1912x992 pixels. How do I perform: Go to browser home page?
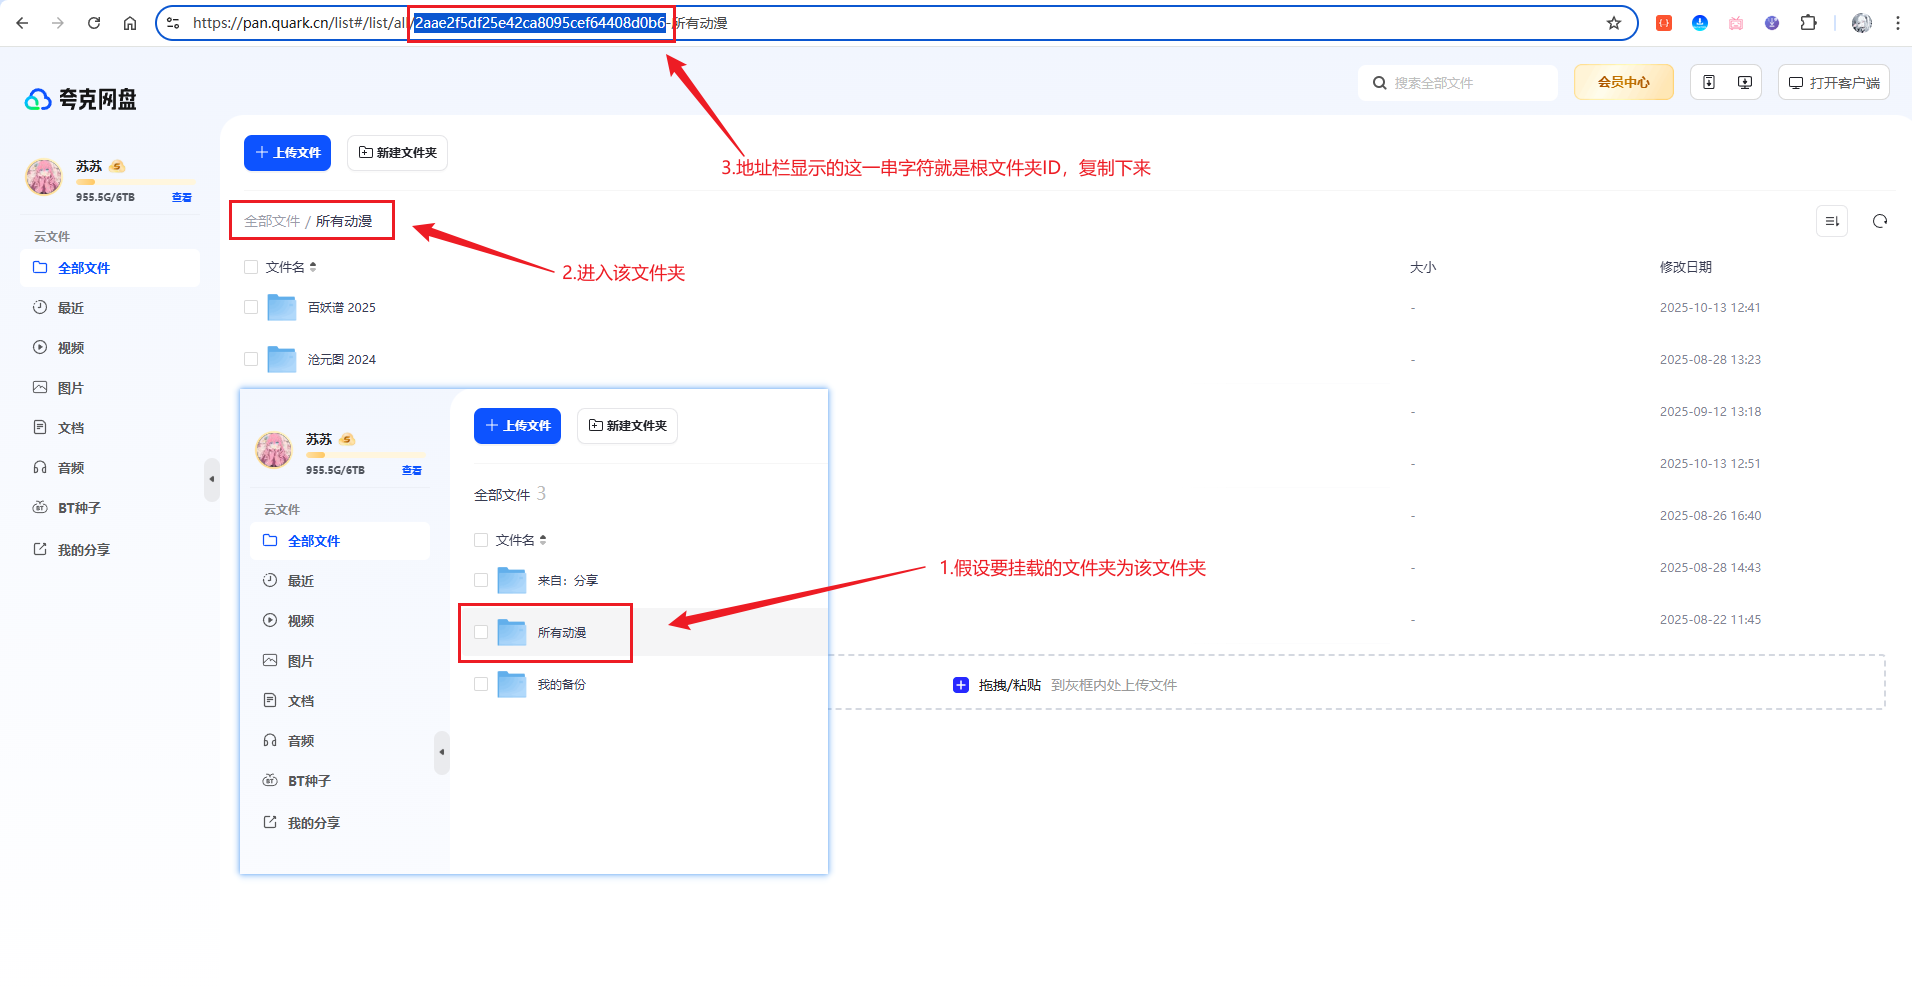(130, 23)
